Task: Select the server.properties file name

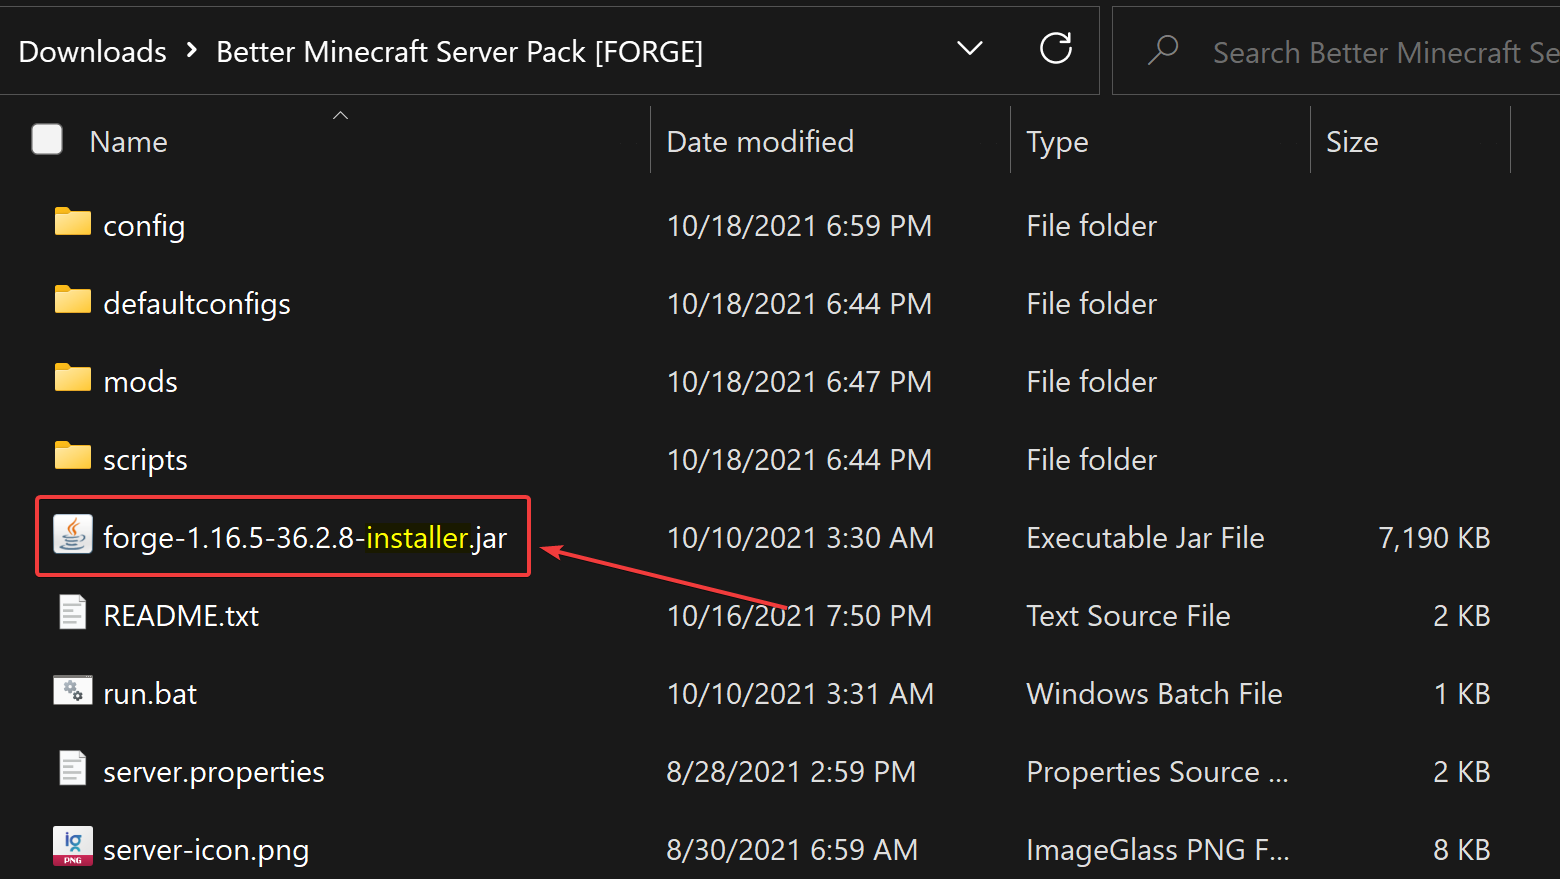Action: (214, 772)
